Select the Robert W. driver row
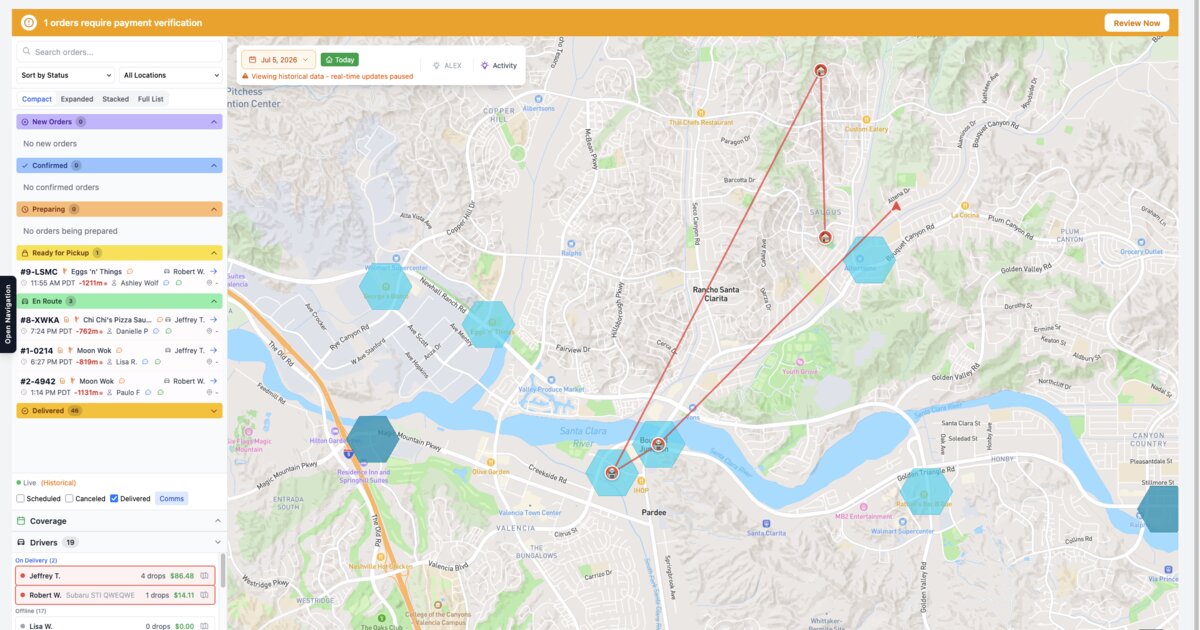The width and height of the screenshot is (1200, 630). tap(115, 595)
